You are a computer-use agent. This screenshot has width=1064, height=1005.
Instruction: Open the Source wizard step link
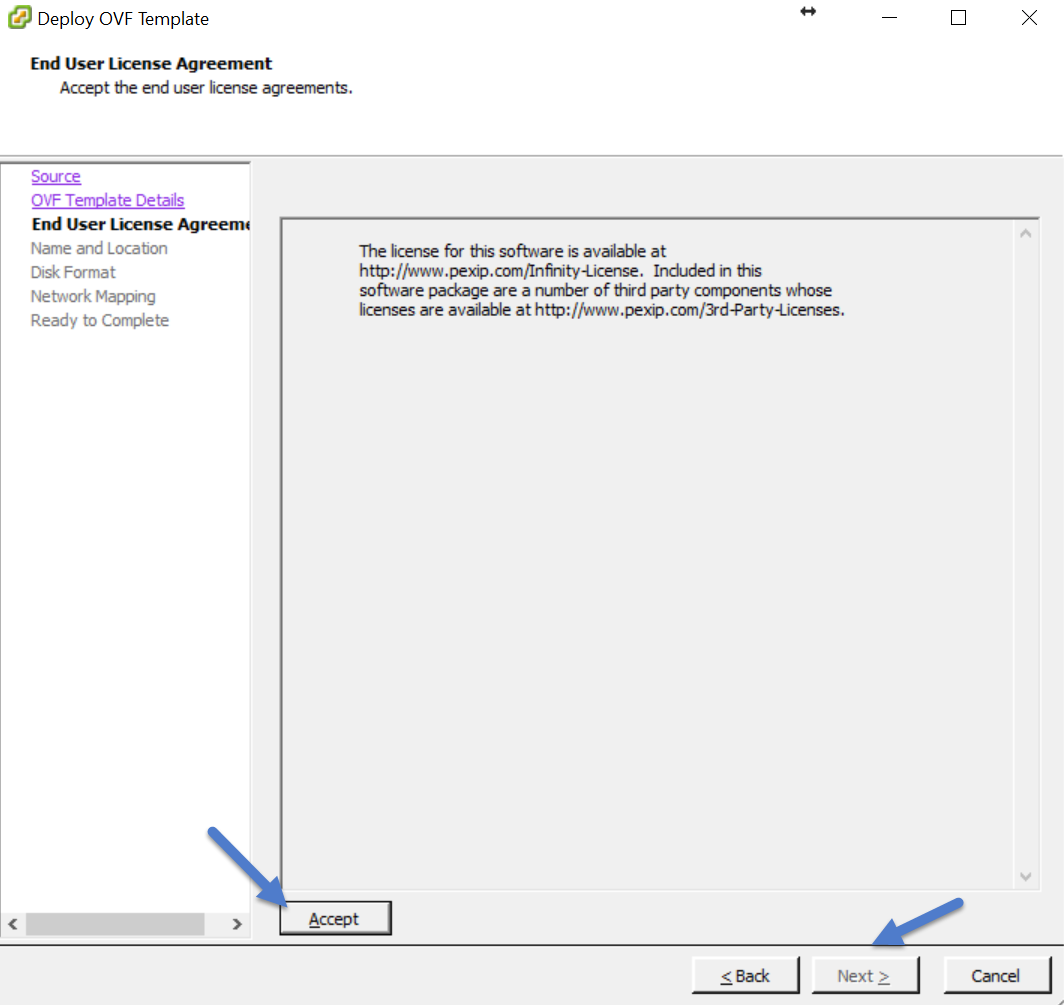55,176
